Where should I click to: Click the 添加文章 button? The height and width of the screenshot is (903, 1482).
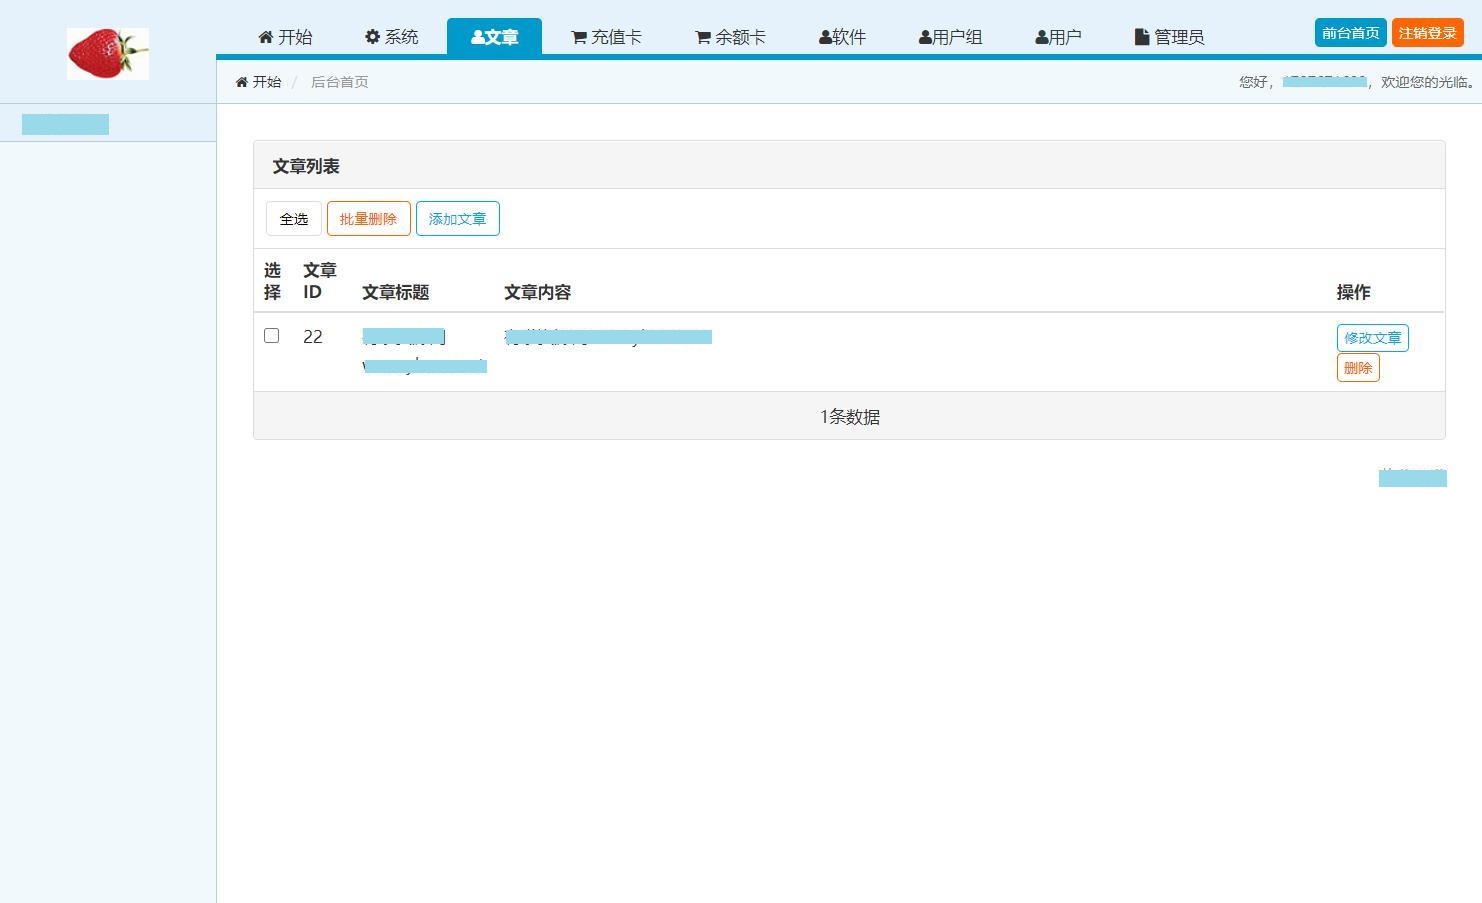(x=457, y=219)
